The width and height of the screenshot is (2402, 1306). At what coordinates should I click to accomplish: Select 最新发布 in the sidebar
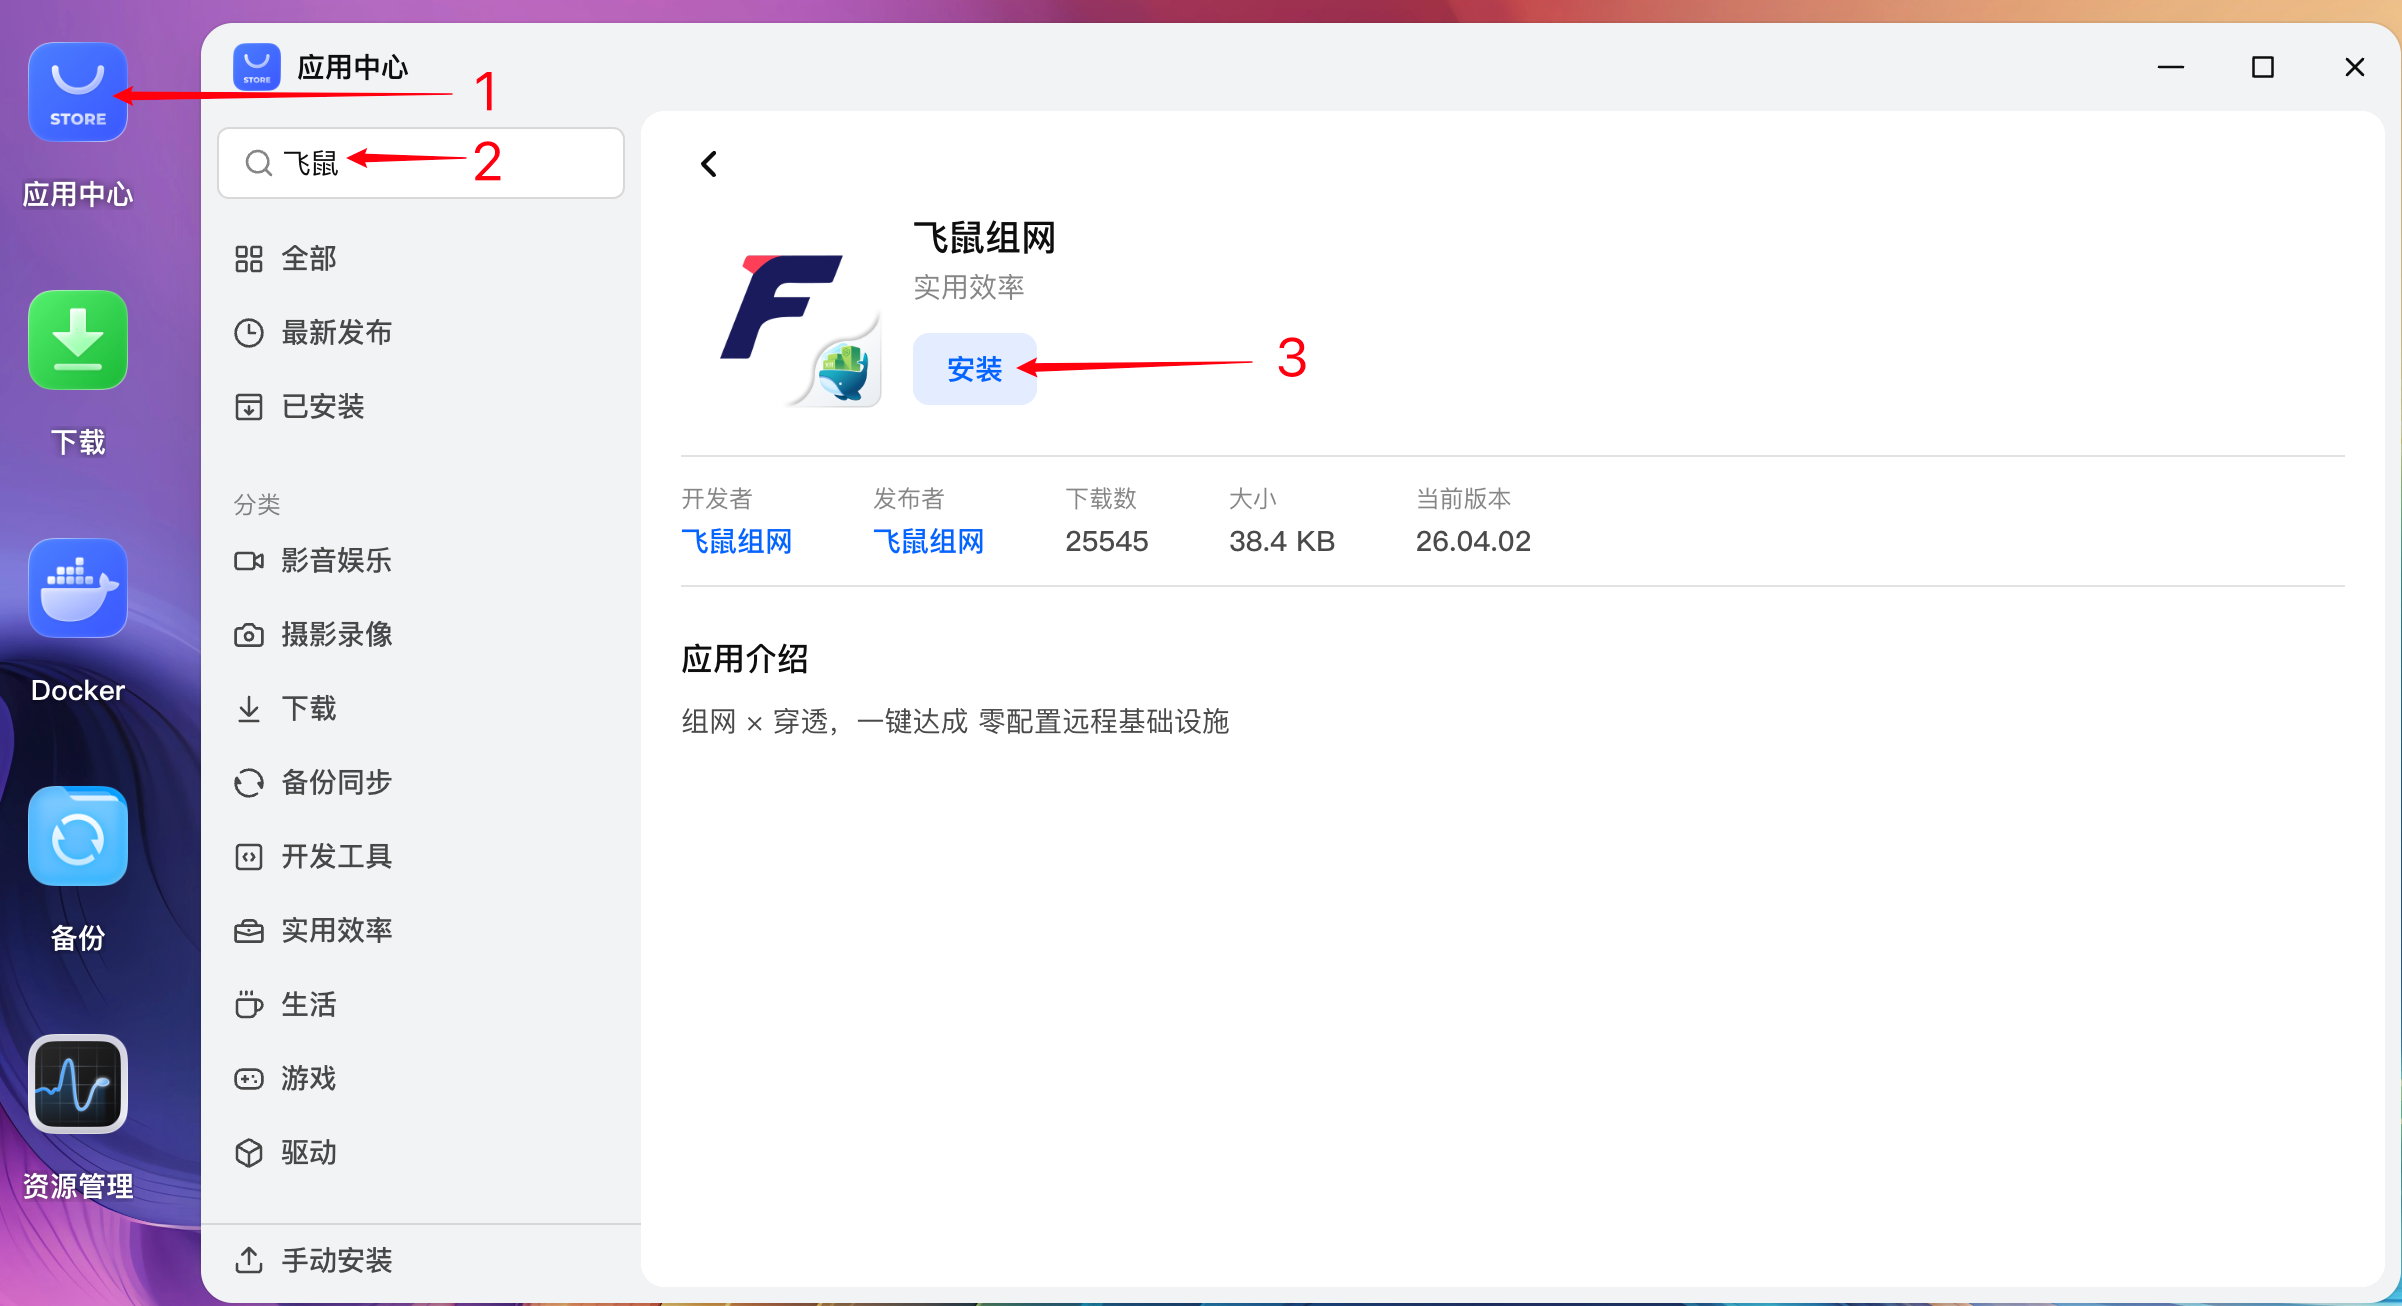(x=421, y=333)
